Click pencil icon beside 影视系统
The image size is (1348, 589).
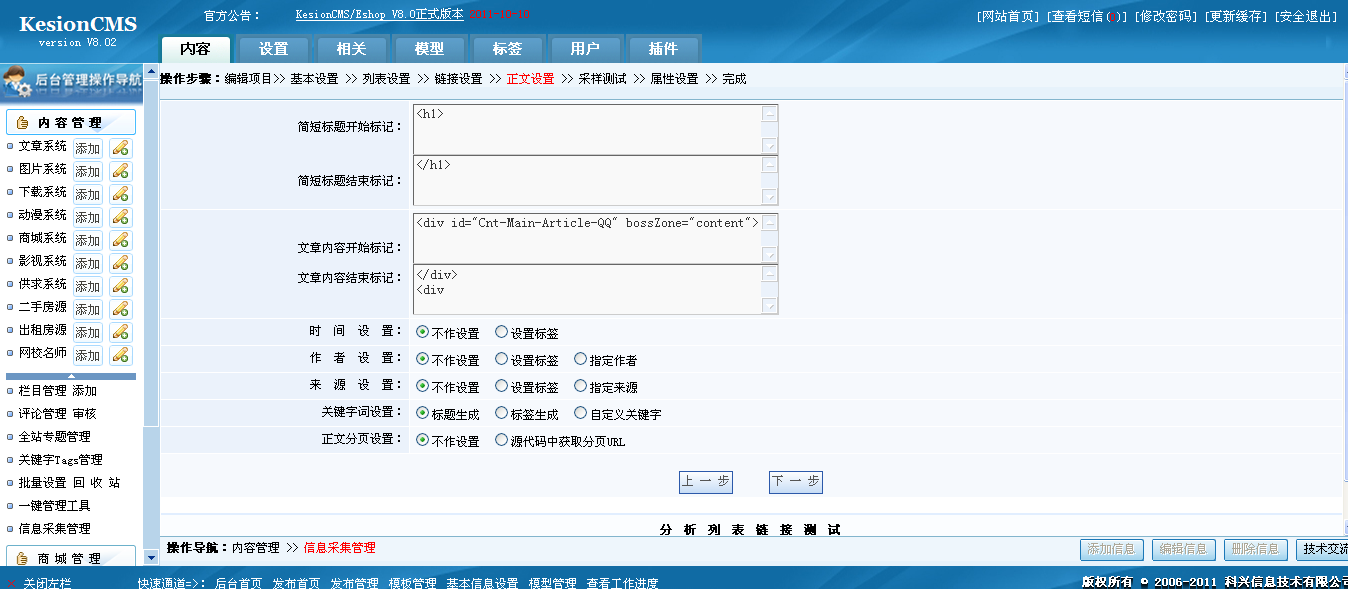[120, 263]
